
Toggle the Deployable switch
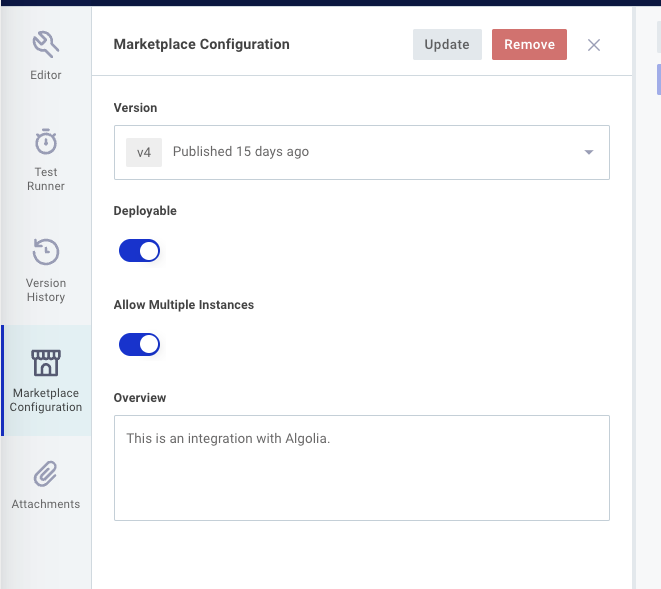point(139,251)
